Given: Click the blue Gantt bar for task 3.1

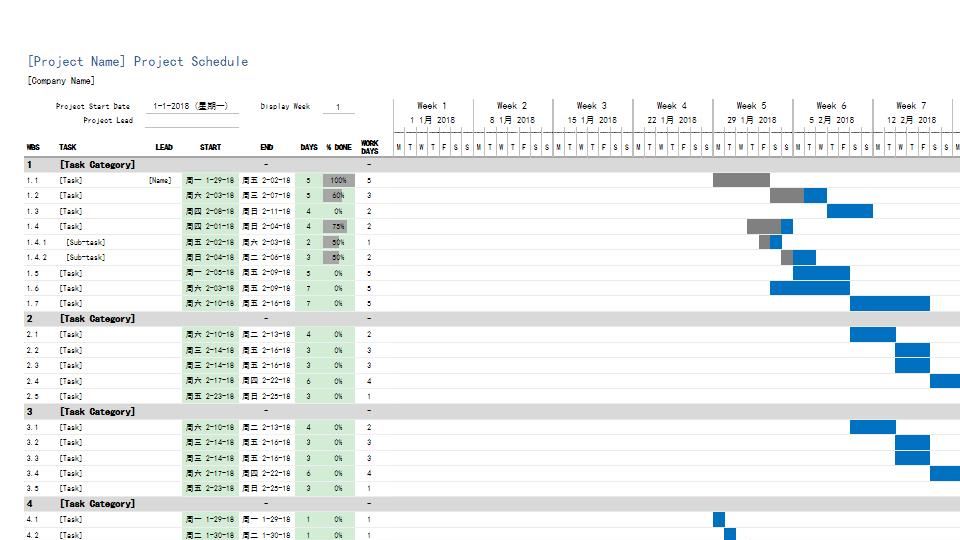Looking at the screenshot, I should 872,427.
